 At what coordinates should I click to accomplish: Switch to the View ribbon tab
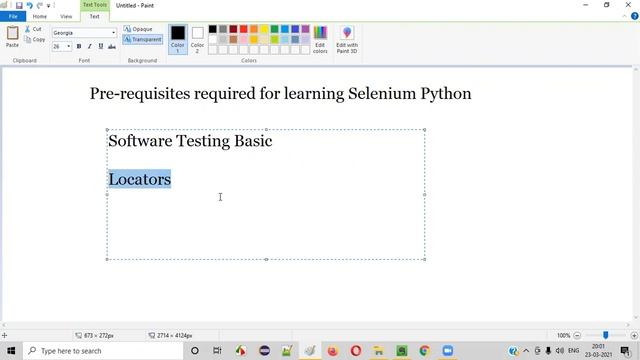click(66, 16)
